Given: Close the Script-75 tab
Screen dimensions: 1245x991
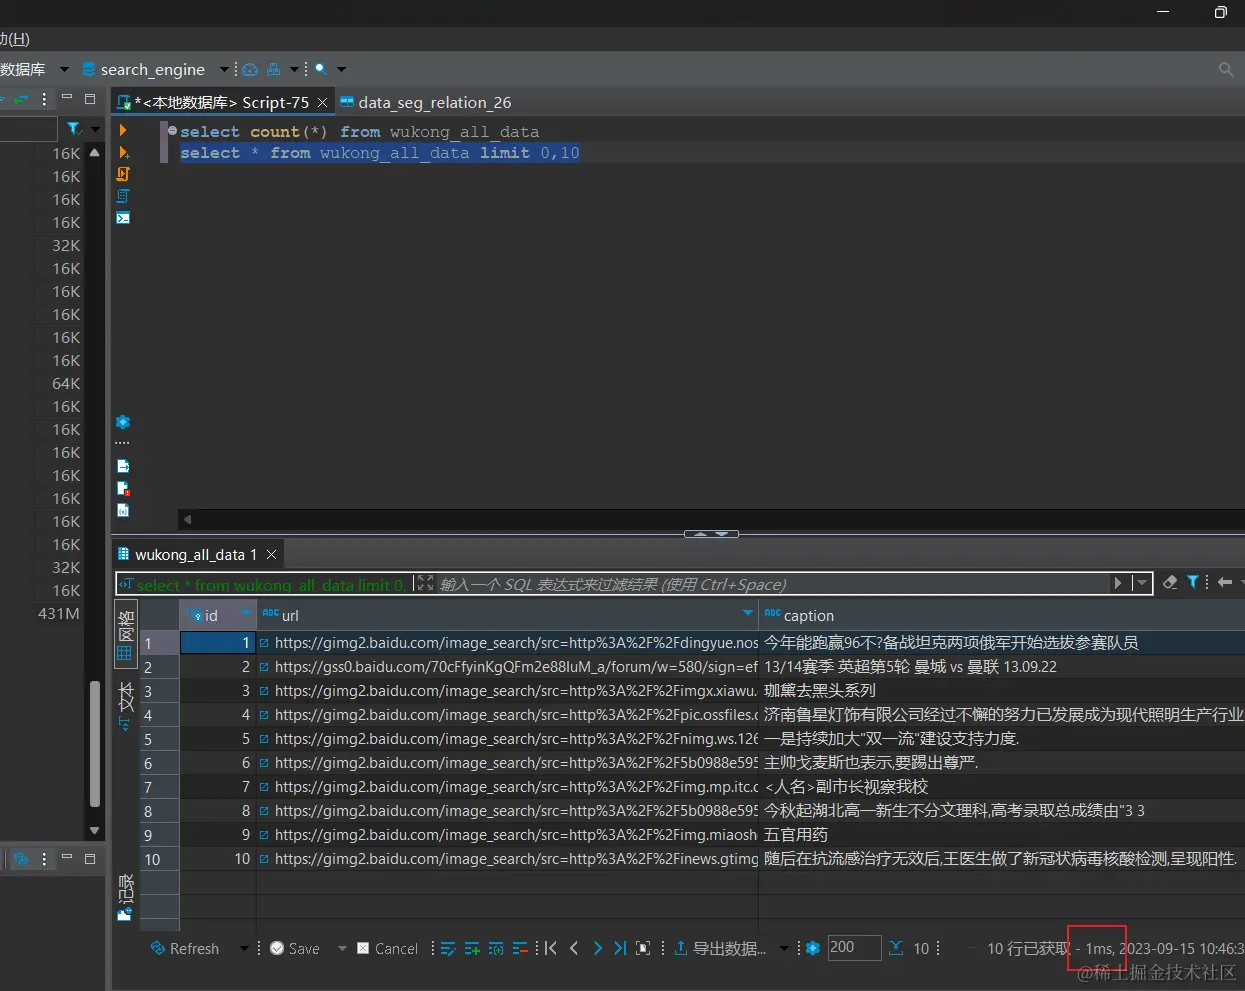Looking at the screenshot, I should tap(322, 102).
